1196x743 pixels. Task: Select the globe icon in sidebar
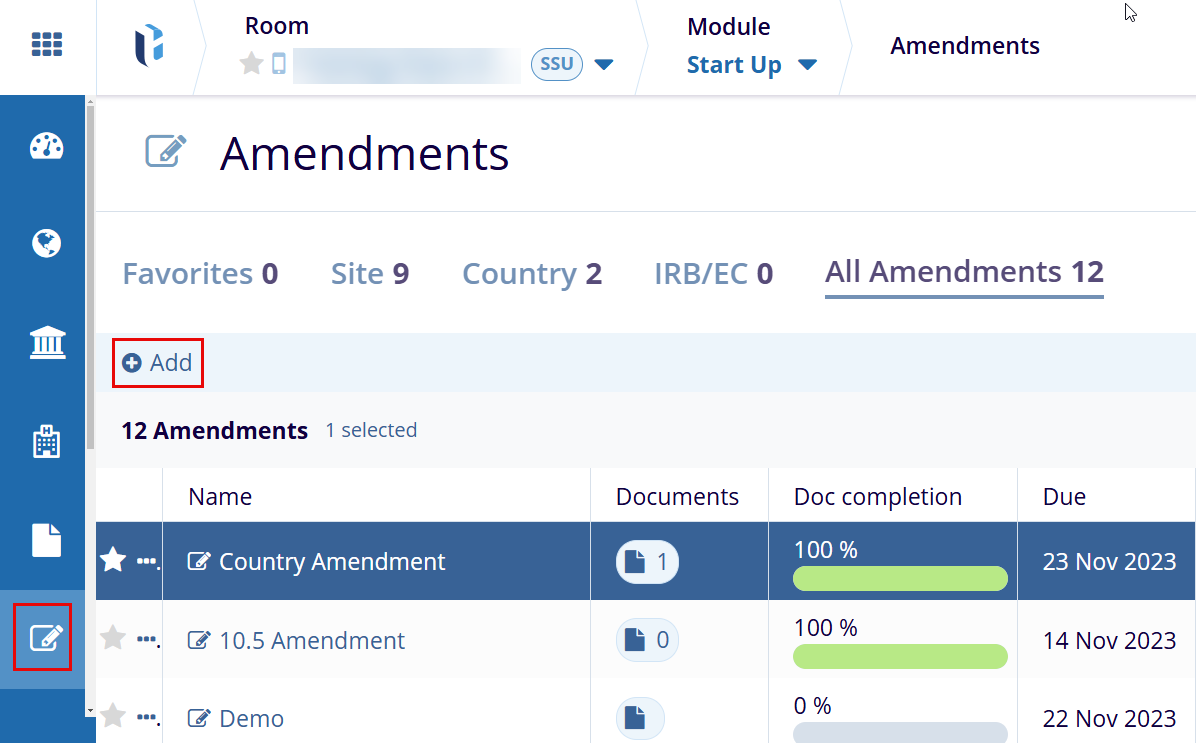tap(47, 244)
